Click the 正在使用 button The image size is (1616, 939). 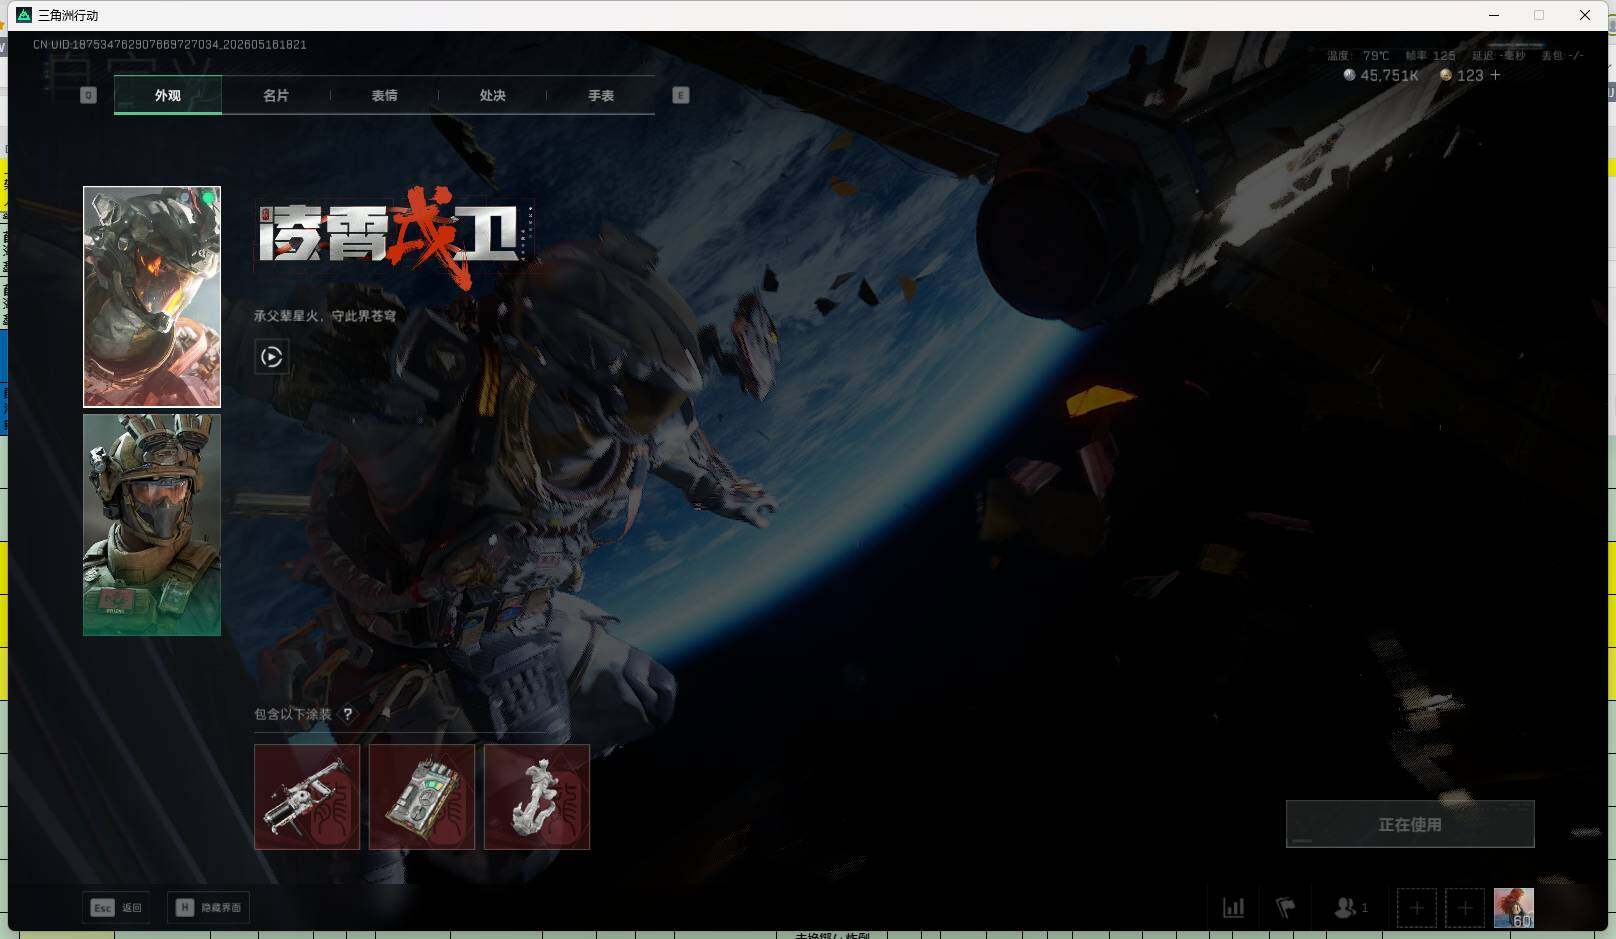pyautogui.click(x=1410, y=824)
